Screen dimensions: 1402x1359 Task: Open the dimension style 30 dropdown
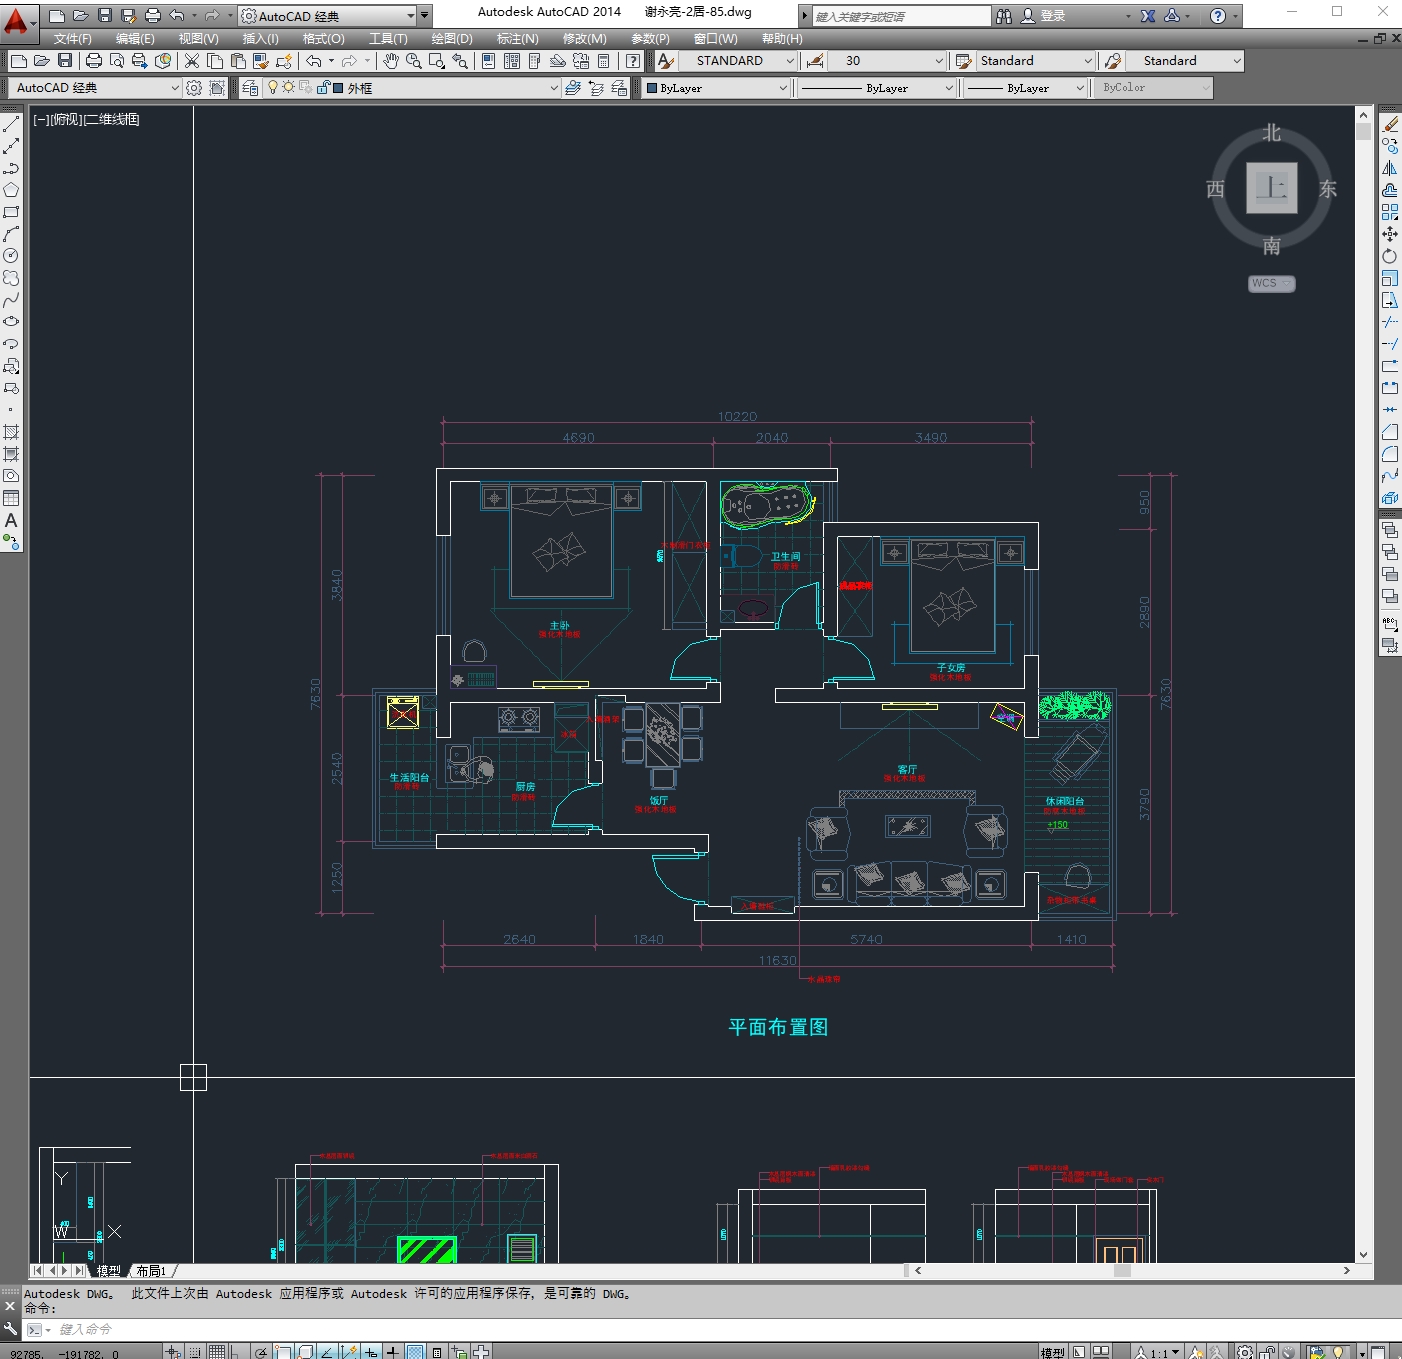pos(938,61)
